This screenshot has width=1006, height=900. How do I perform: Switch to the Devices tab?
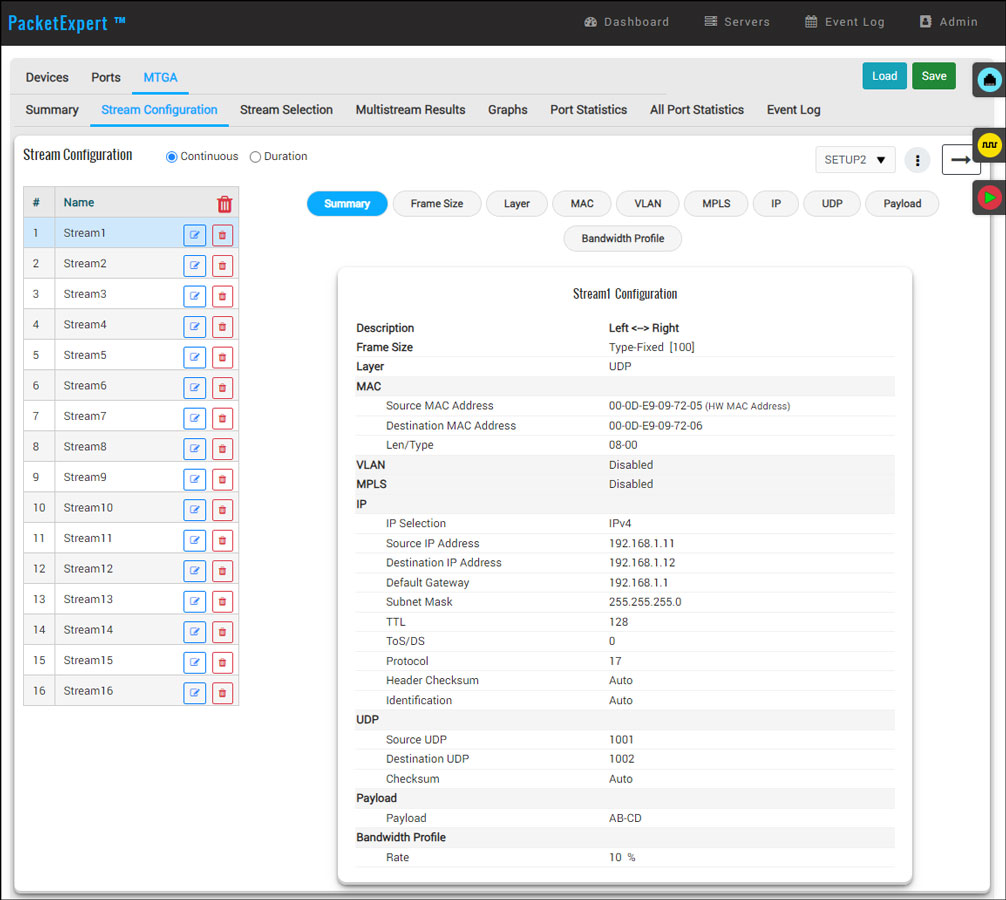point(47,78)
